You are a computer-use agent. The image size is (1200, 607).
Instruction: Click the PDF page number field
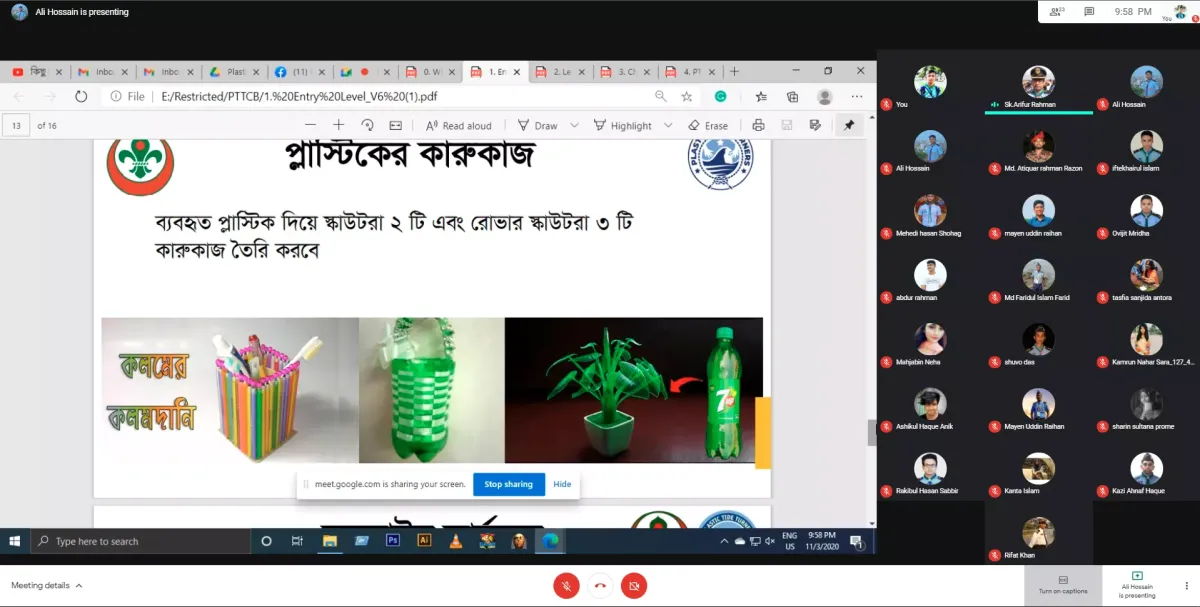(x=16, y=126)
